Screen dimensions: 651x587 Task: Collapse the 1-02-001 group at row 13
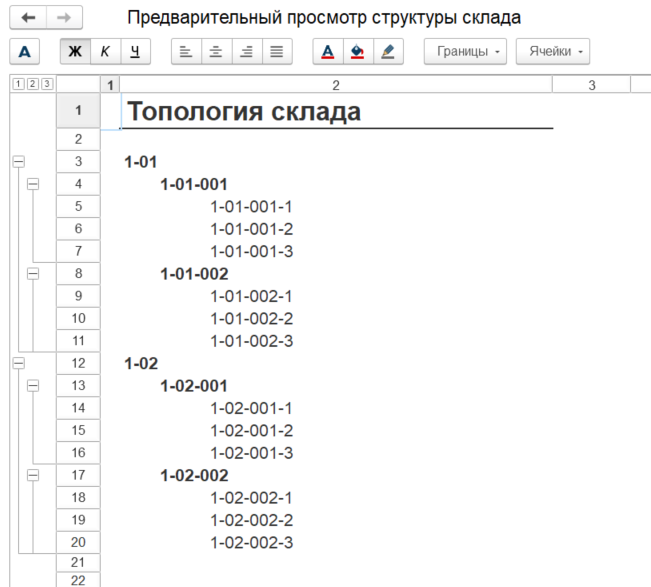(33, 385)
